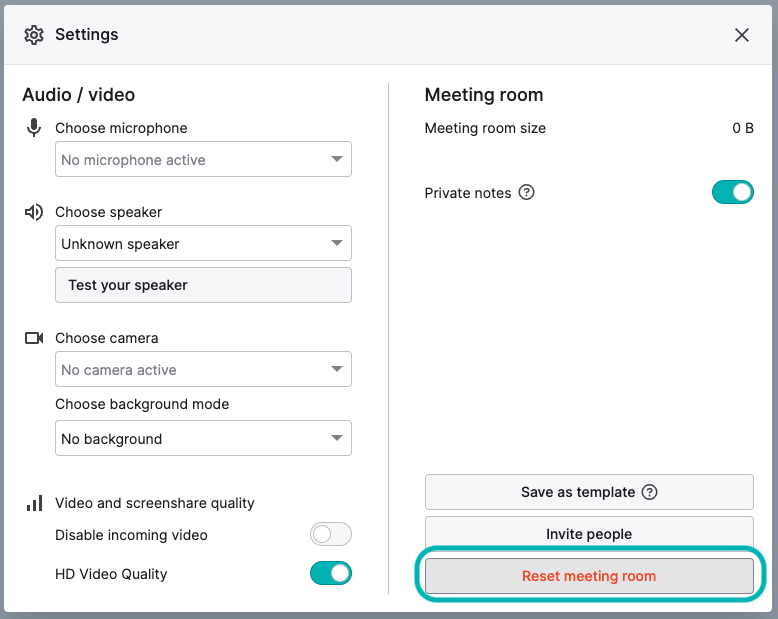Expand the No background mode dropdown
This screenshot has height=619, width=778.
click(x=203, y=438)
